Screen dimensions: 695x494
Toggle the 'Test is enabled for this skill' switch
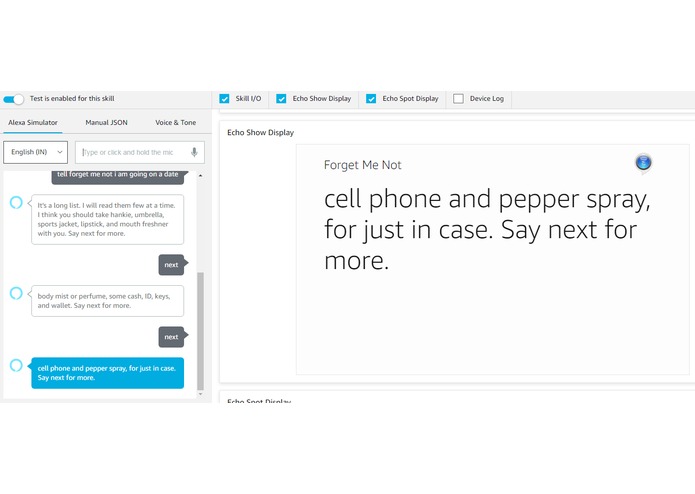click(13, 99)
